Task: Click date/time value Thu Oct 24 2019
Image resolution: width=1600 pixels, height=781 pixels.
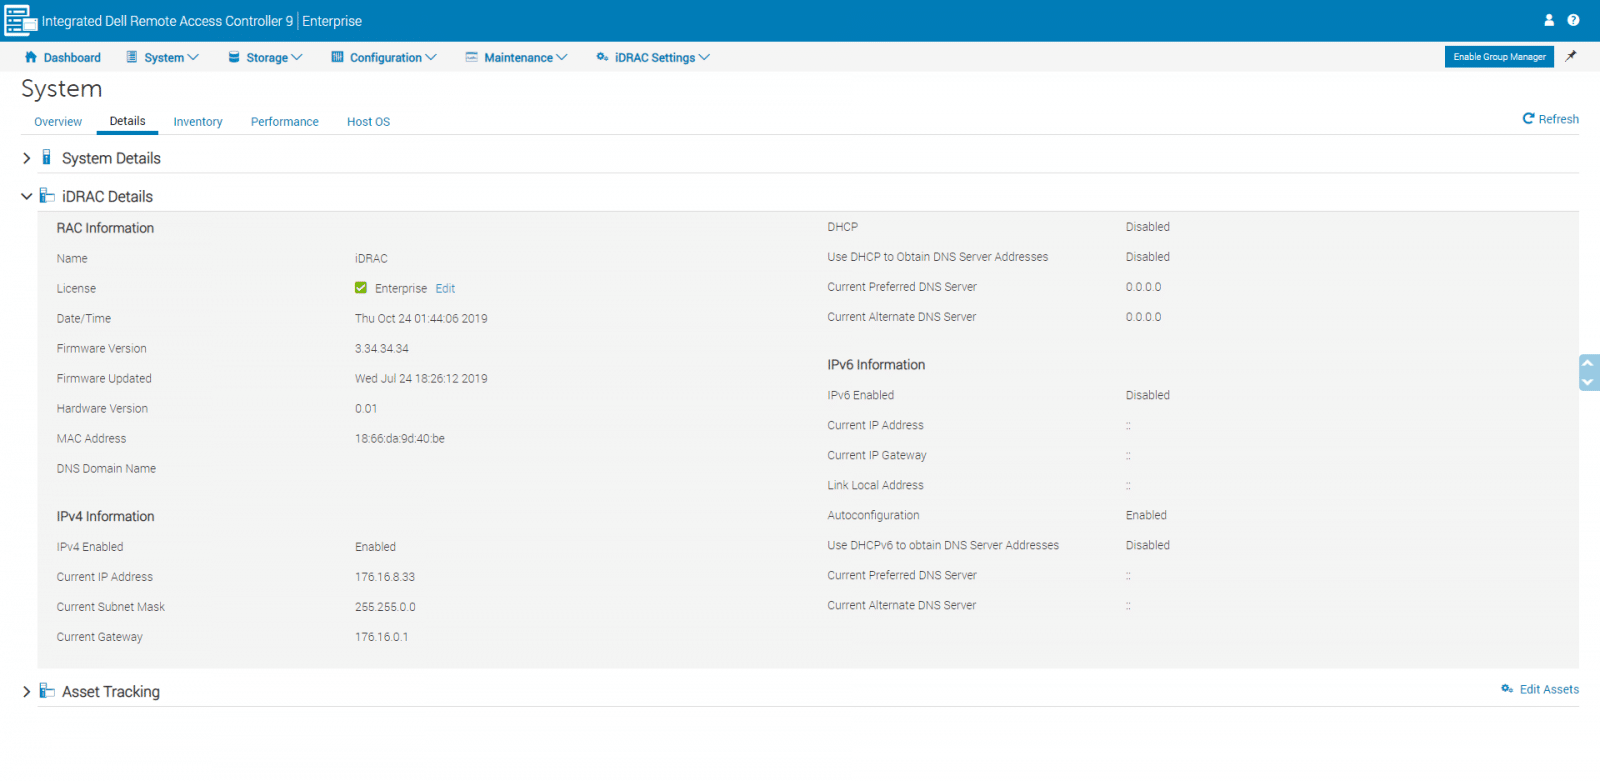Action: coord(421,318)
